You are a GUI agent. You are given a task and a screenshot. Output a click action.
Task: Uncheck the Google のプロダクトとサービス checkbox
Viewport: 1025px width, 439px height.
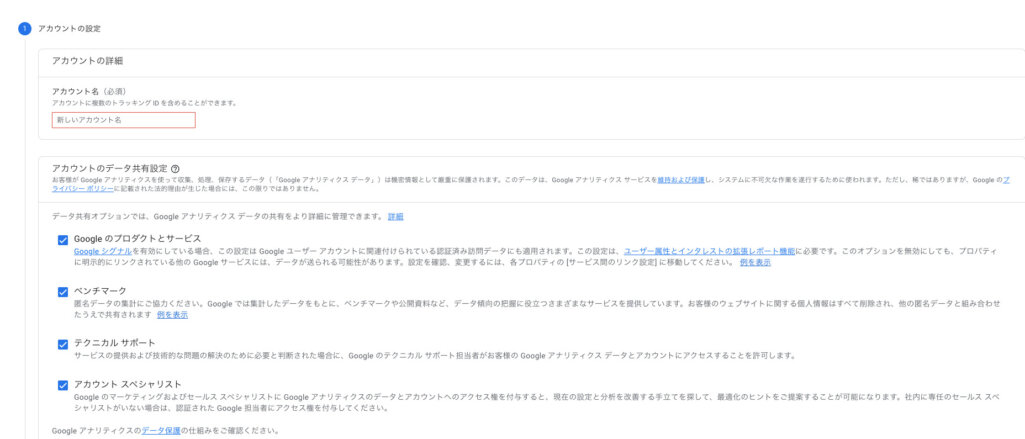point(63,240)
